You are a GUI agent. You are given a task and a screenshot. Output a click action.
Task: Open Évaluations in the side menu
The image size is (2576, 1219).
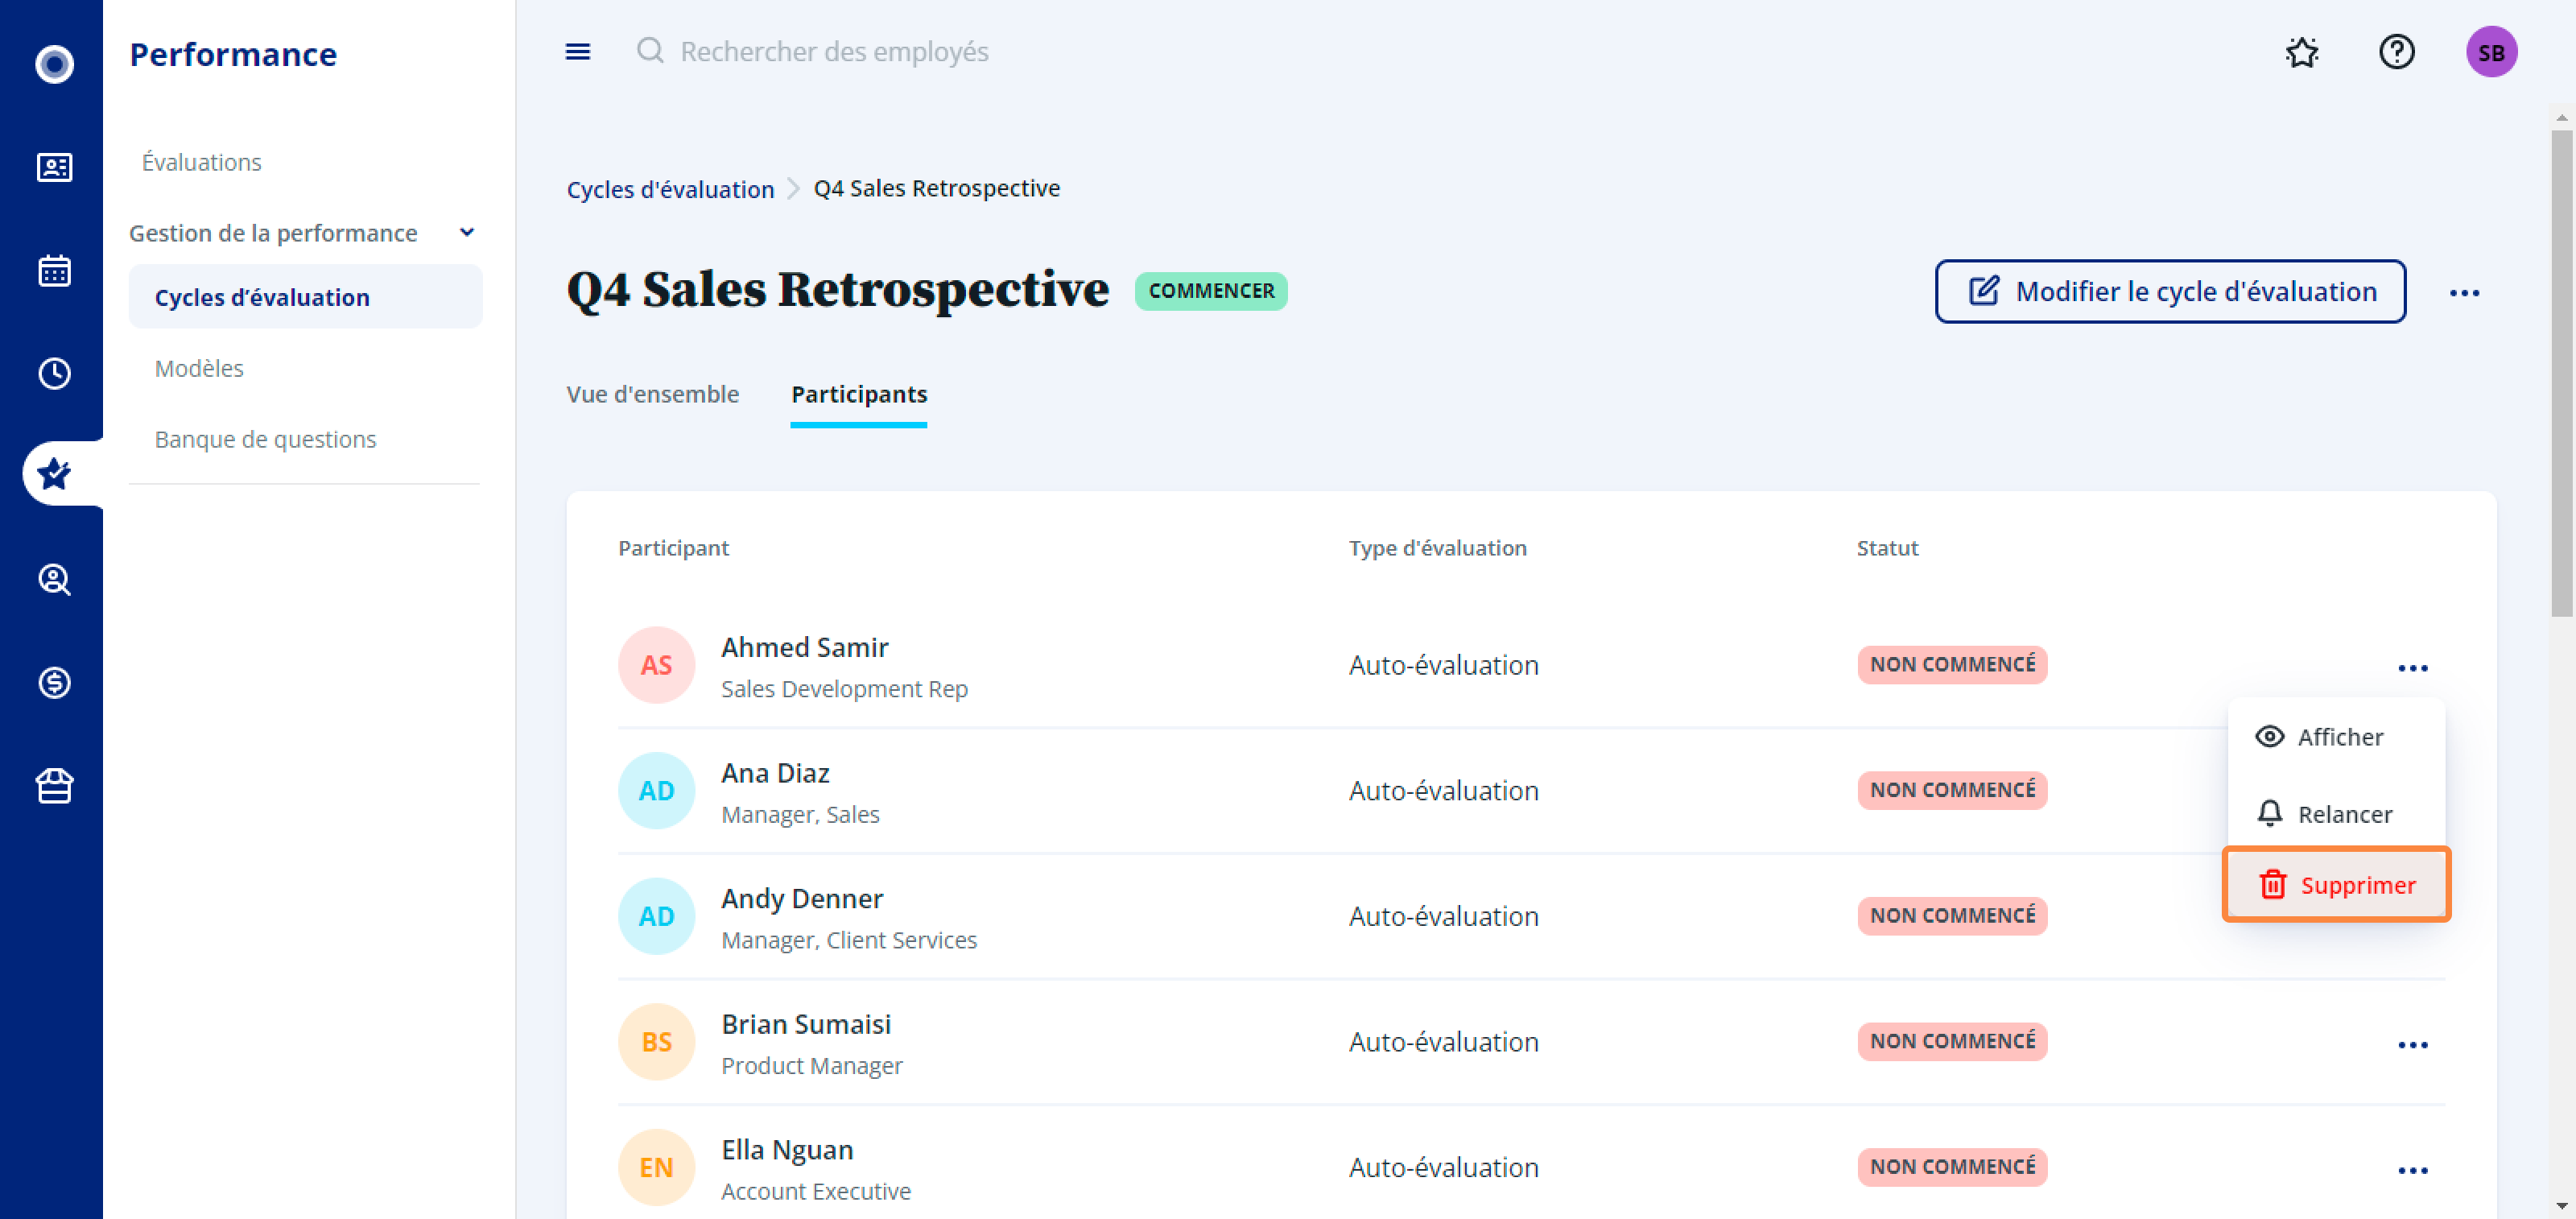point(201,162)
